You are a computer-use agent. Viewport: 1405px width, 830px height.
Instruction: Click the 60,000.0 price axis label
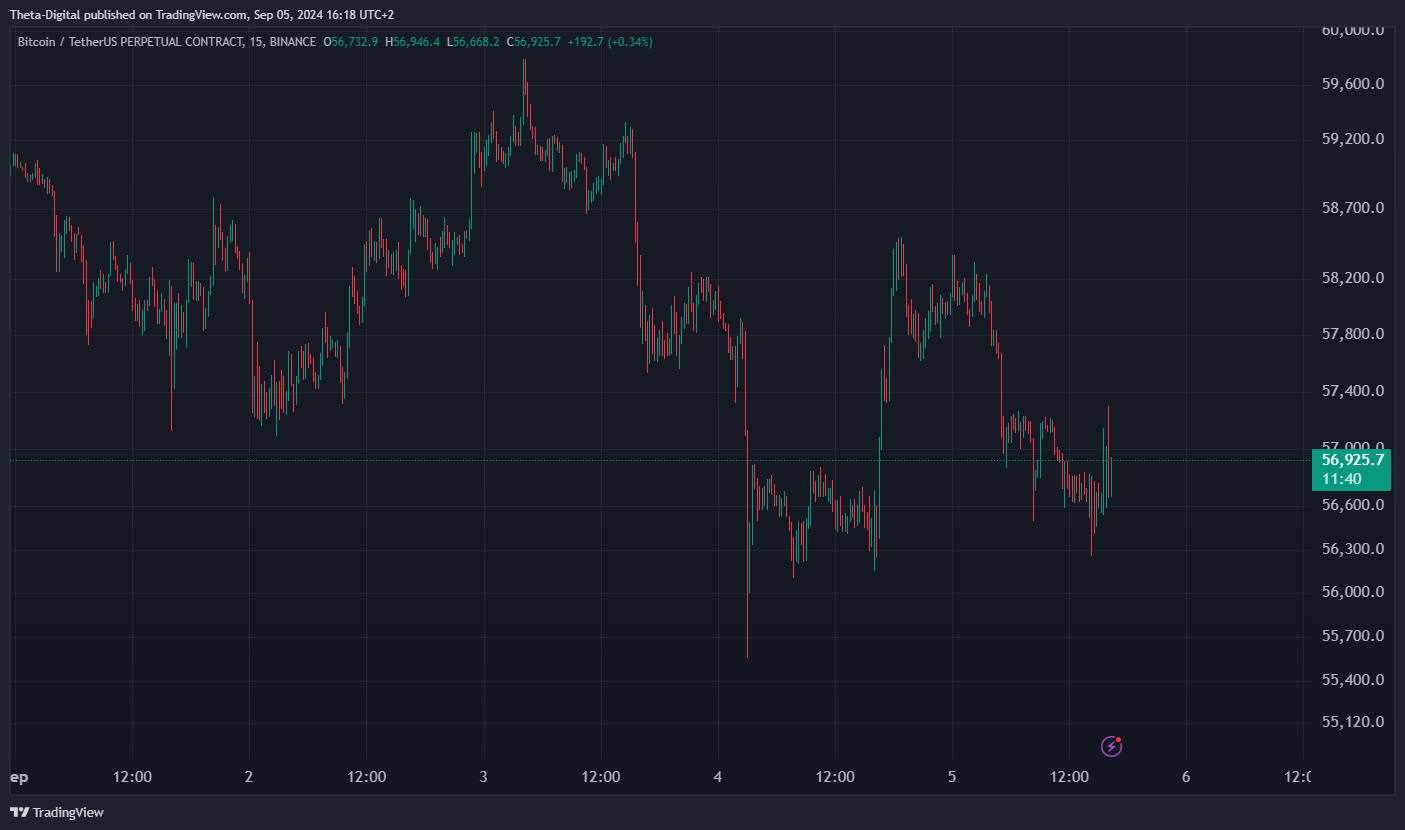coord(1352,30)
